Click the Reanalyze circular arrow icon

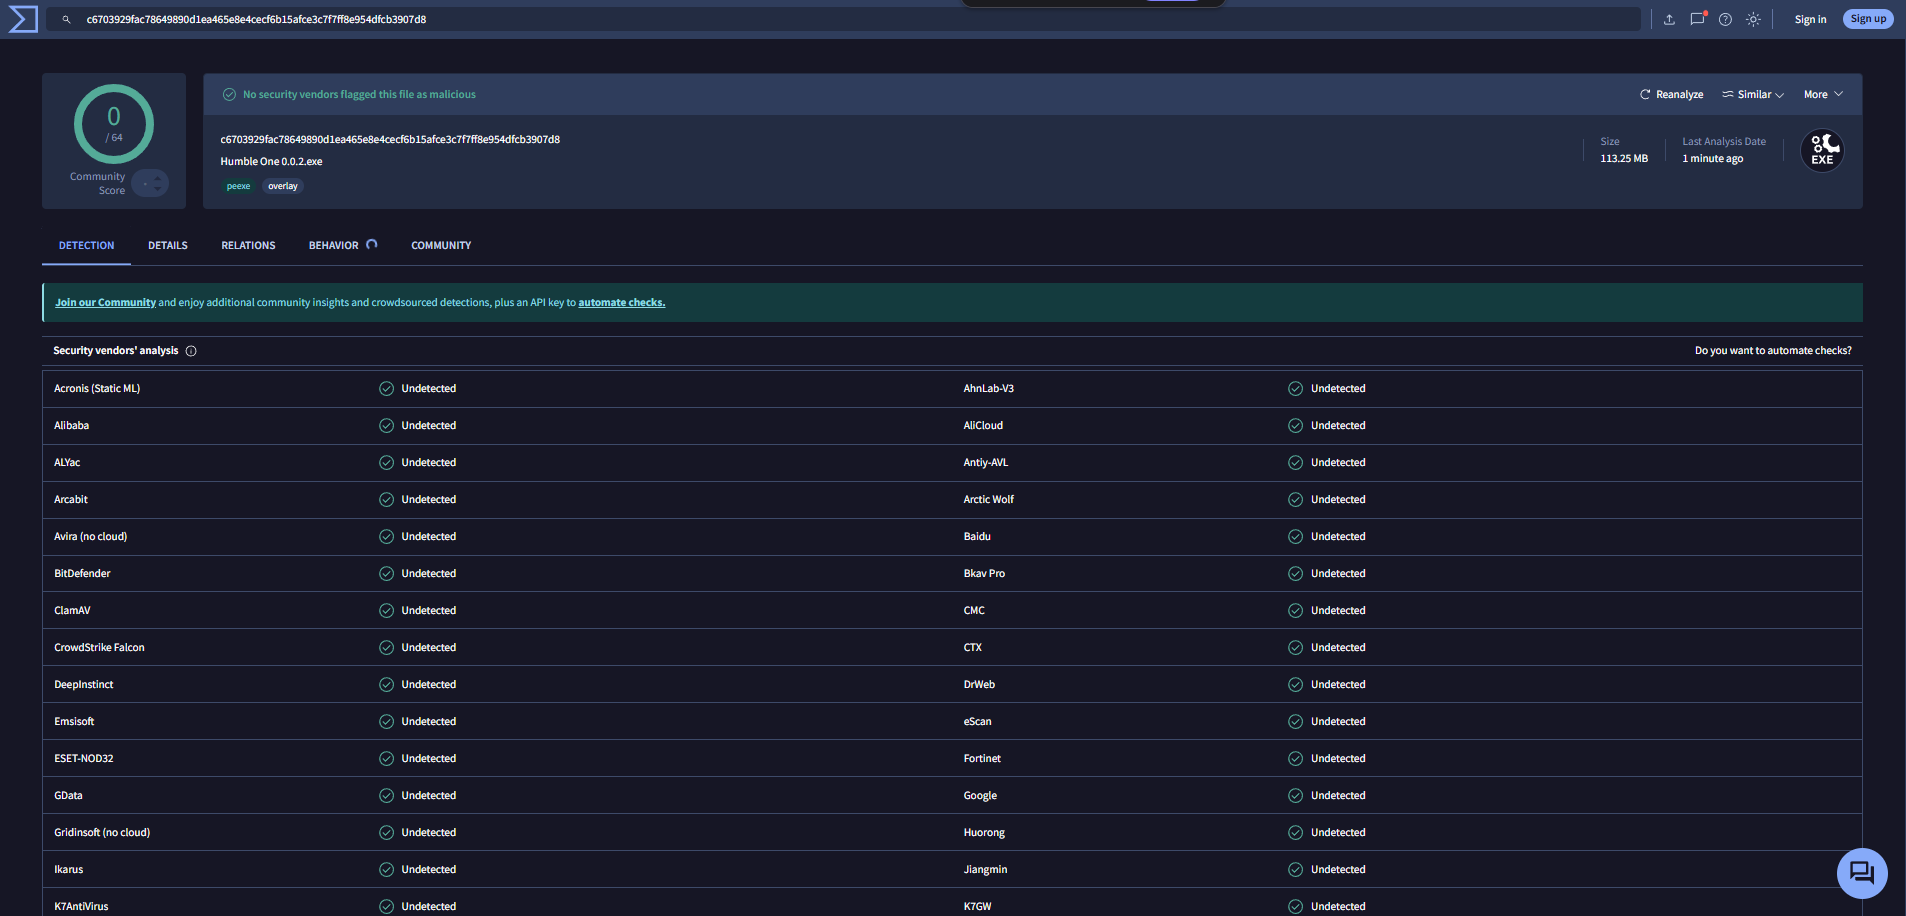(x=1645, y=95)
